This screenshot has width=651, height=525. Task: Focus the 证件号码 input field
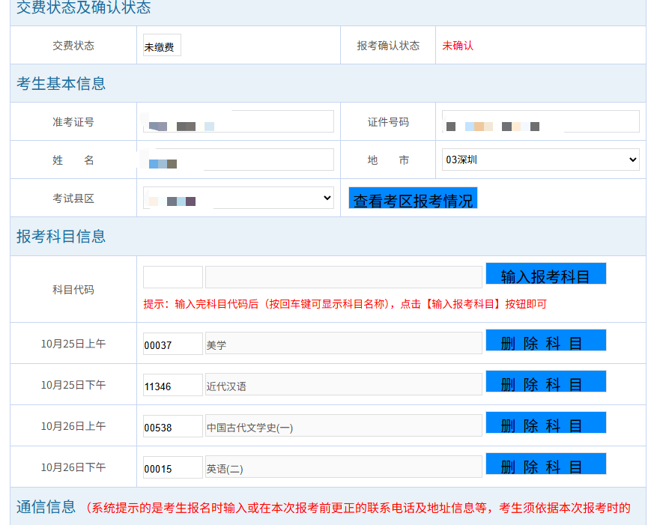pyautogui.click(x=540, y=122)
